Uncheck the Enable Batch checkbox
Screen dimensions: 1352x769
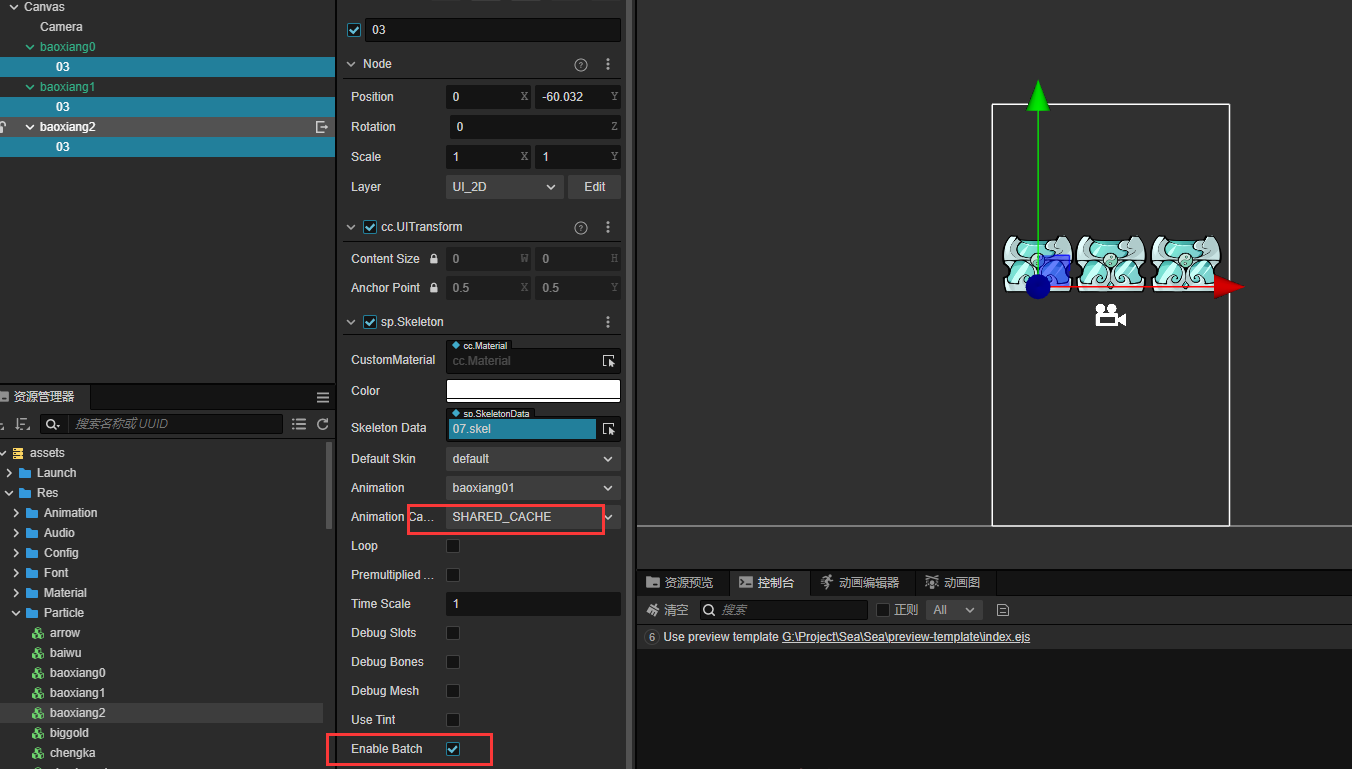pyautogui.click(x=453, y=749)
